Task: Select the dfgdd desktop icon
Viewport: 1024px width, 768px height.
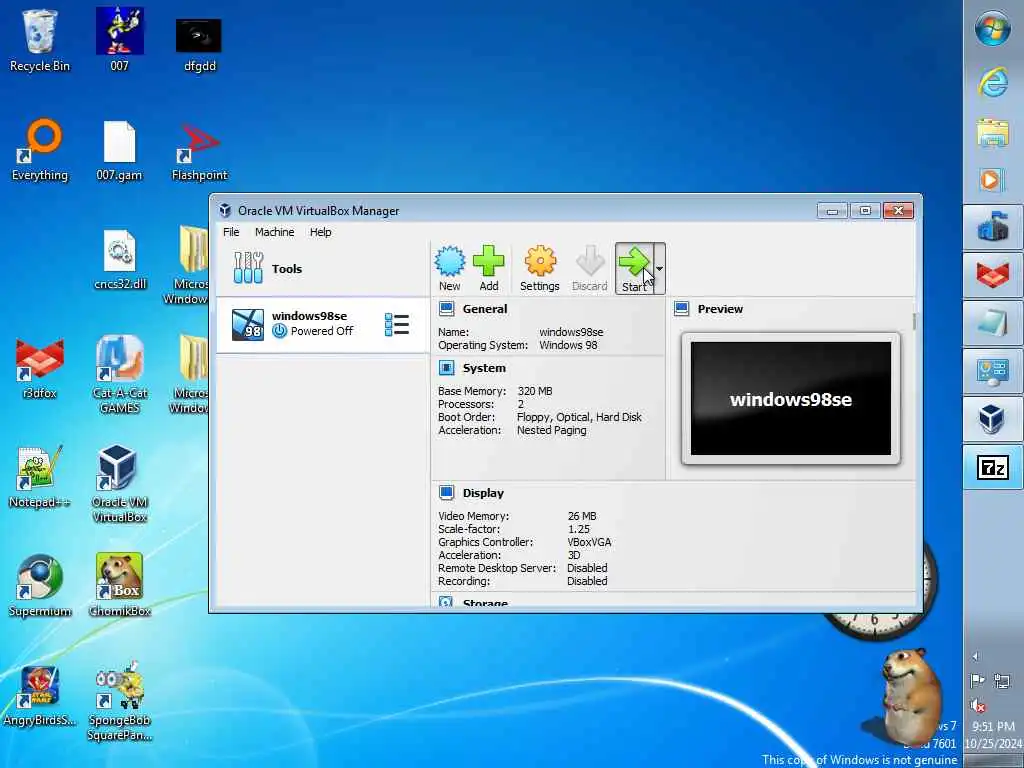Action: pyautogui.click(x=199, y=46)
